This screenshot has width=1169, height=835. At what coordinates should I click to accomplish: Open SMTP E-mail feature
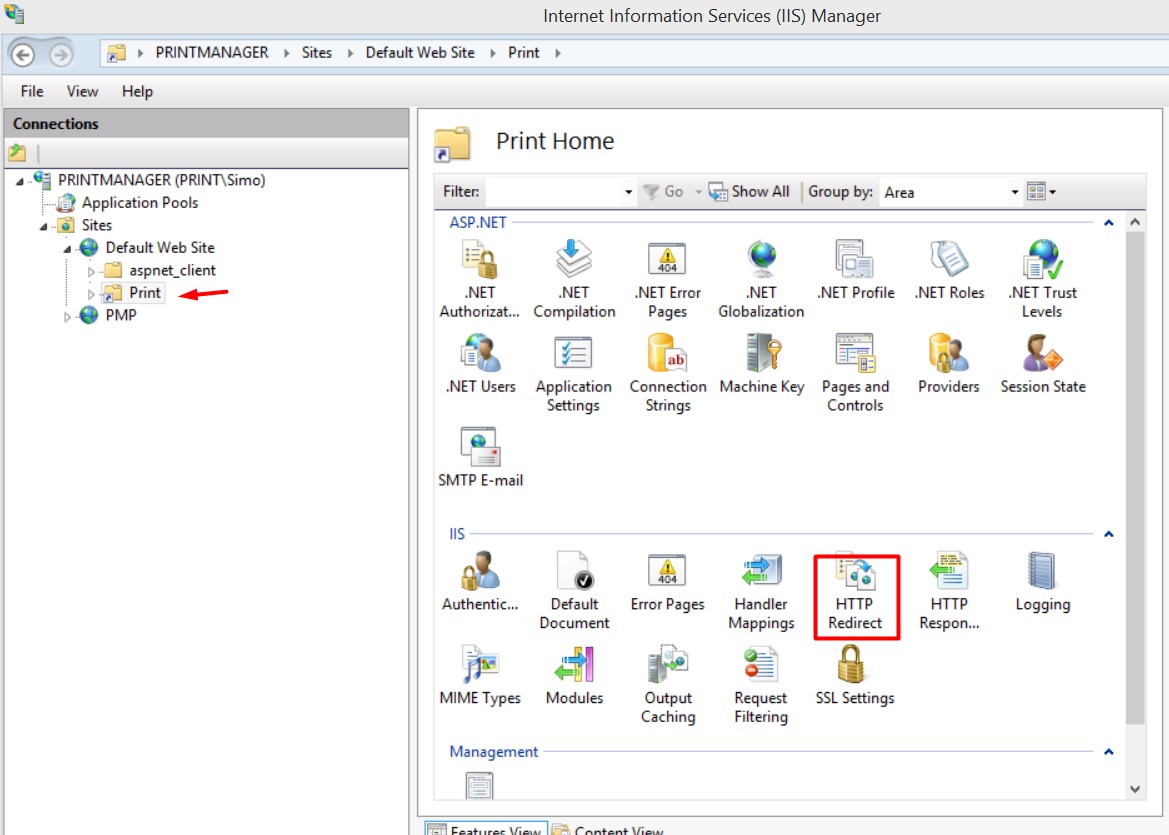480,458
